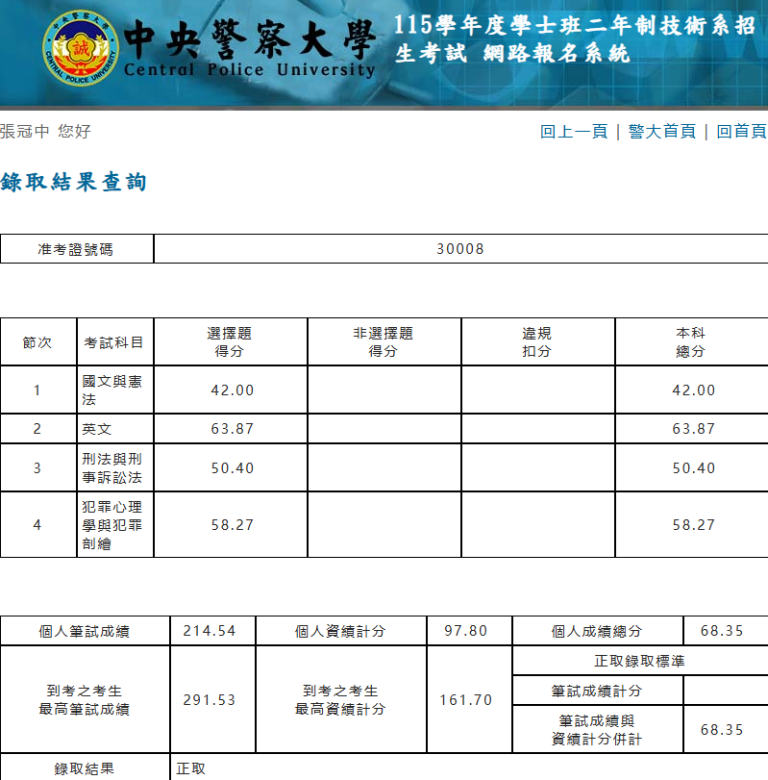Click the 42.00 subject total in 本科總分 column
Viewport: 768px width, 780px height.
point(693,390)
